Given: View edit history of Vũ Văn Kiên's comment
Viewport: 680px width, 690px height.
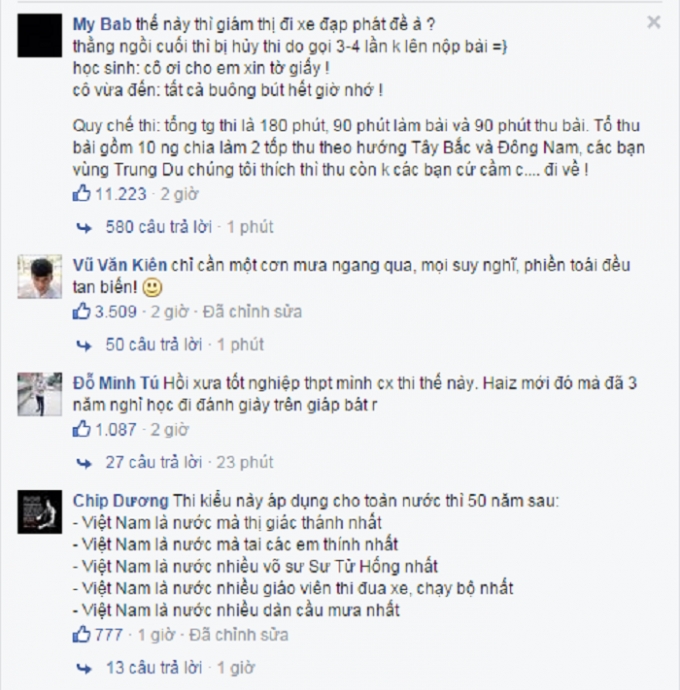Looking at the screenshot, I should pos(252,312).
